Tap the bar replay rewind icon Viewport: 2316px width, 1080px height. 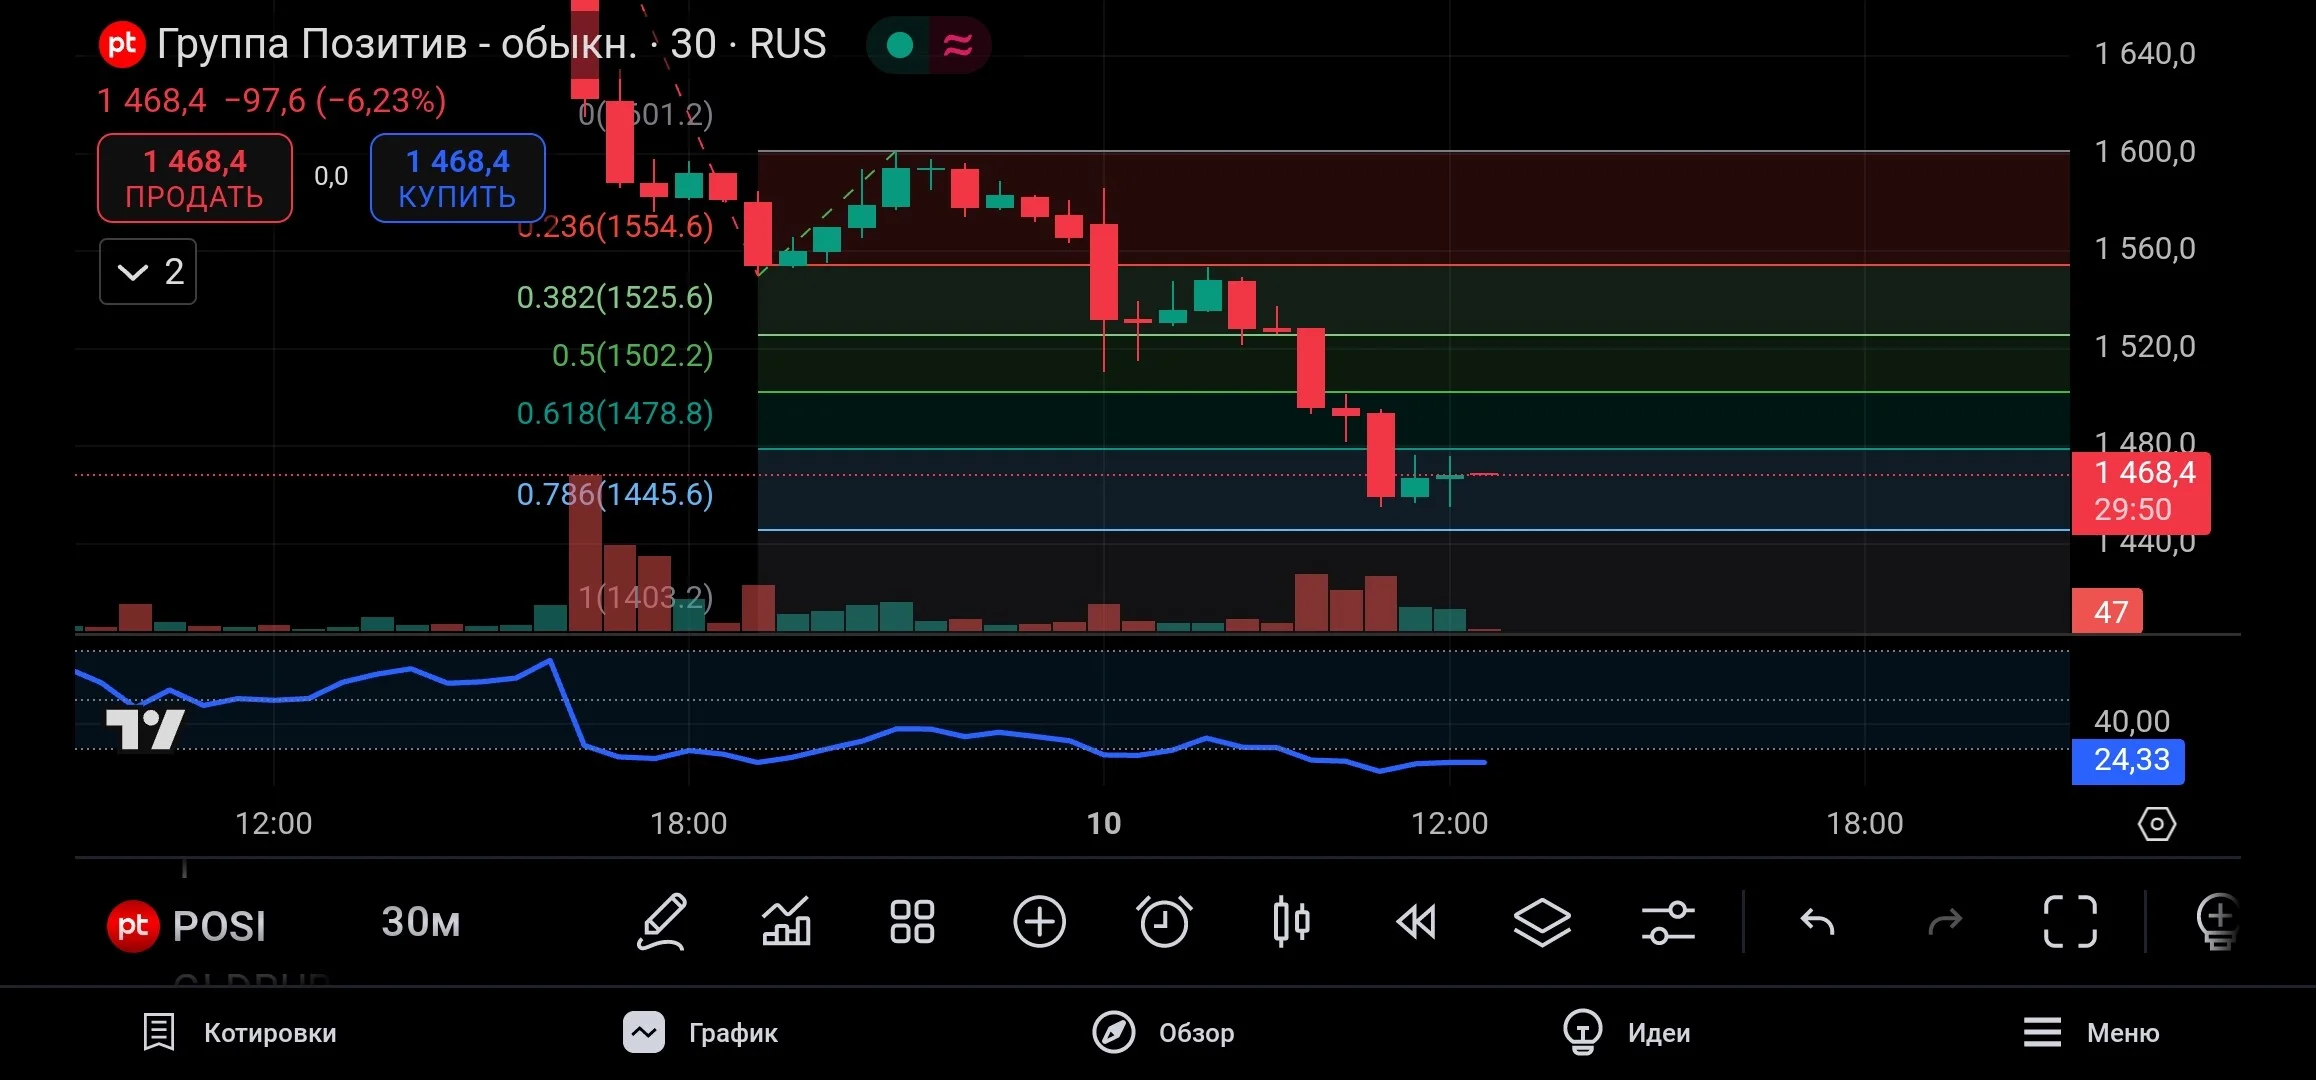point(1416,921)
